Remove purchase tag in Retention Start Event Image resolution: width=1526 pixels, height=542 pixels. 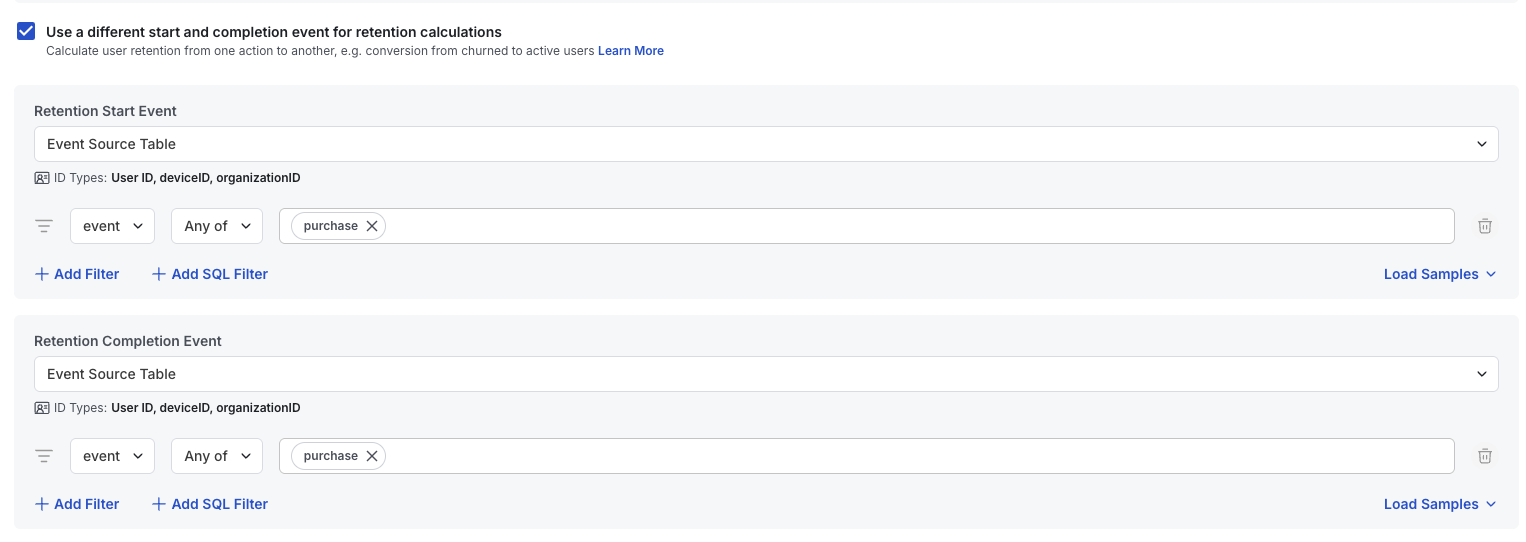pos(372,226)
